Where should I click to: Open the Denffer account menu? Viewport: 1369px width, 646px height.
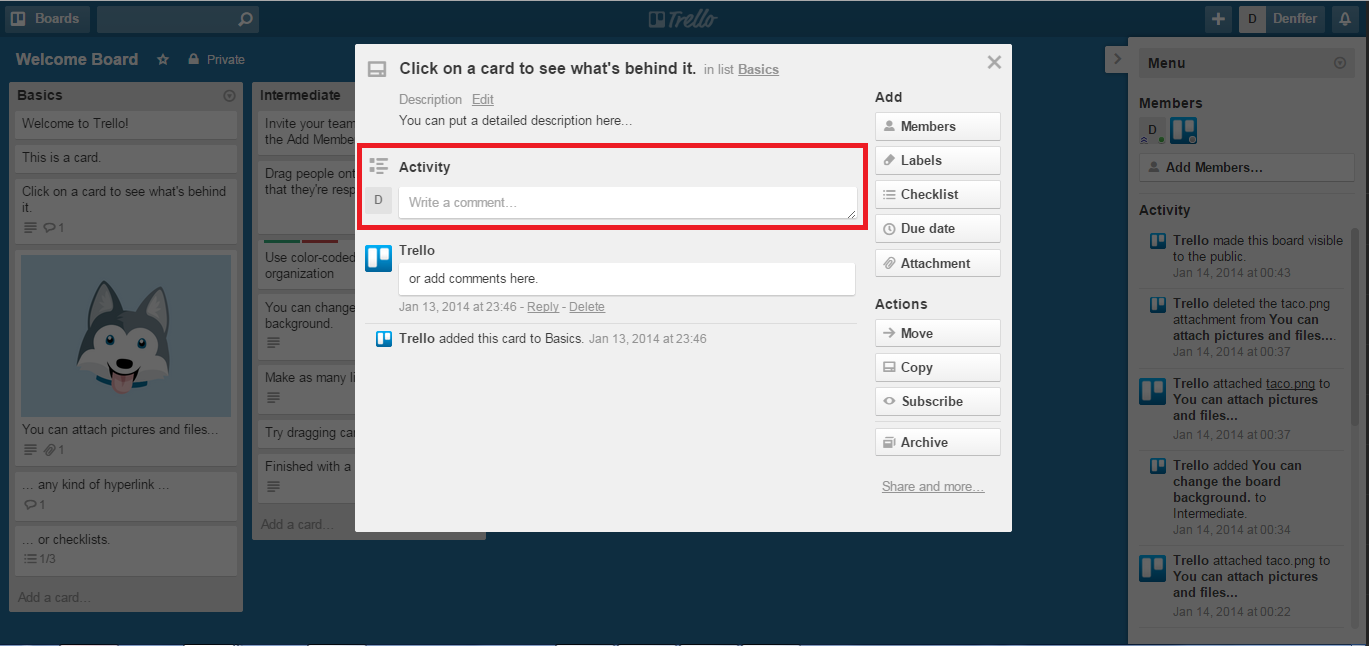[x=1283, y=19]
